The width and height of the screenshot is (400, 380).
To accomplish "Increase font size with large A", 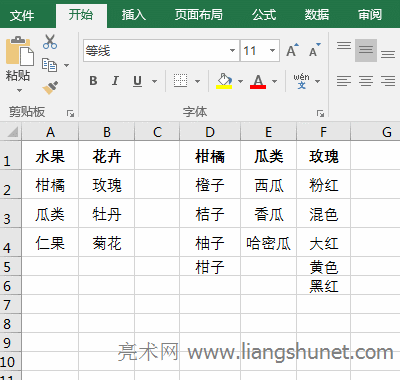I will [292, 50].
